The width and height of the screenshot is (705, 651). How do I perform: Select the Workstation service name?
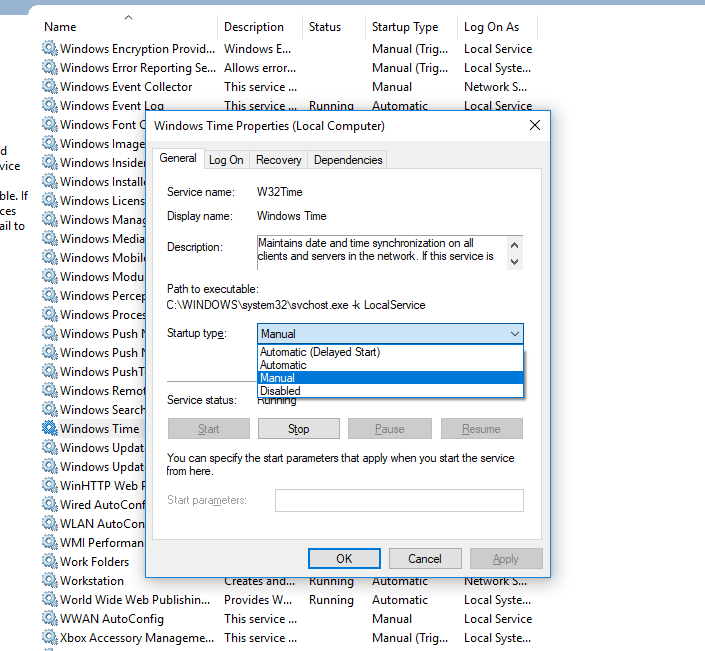pos(92,581)
